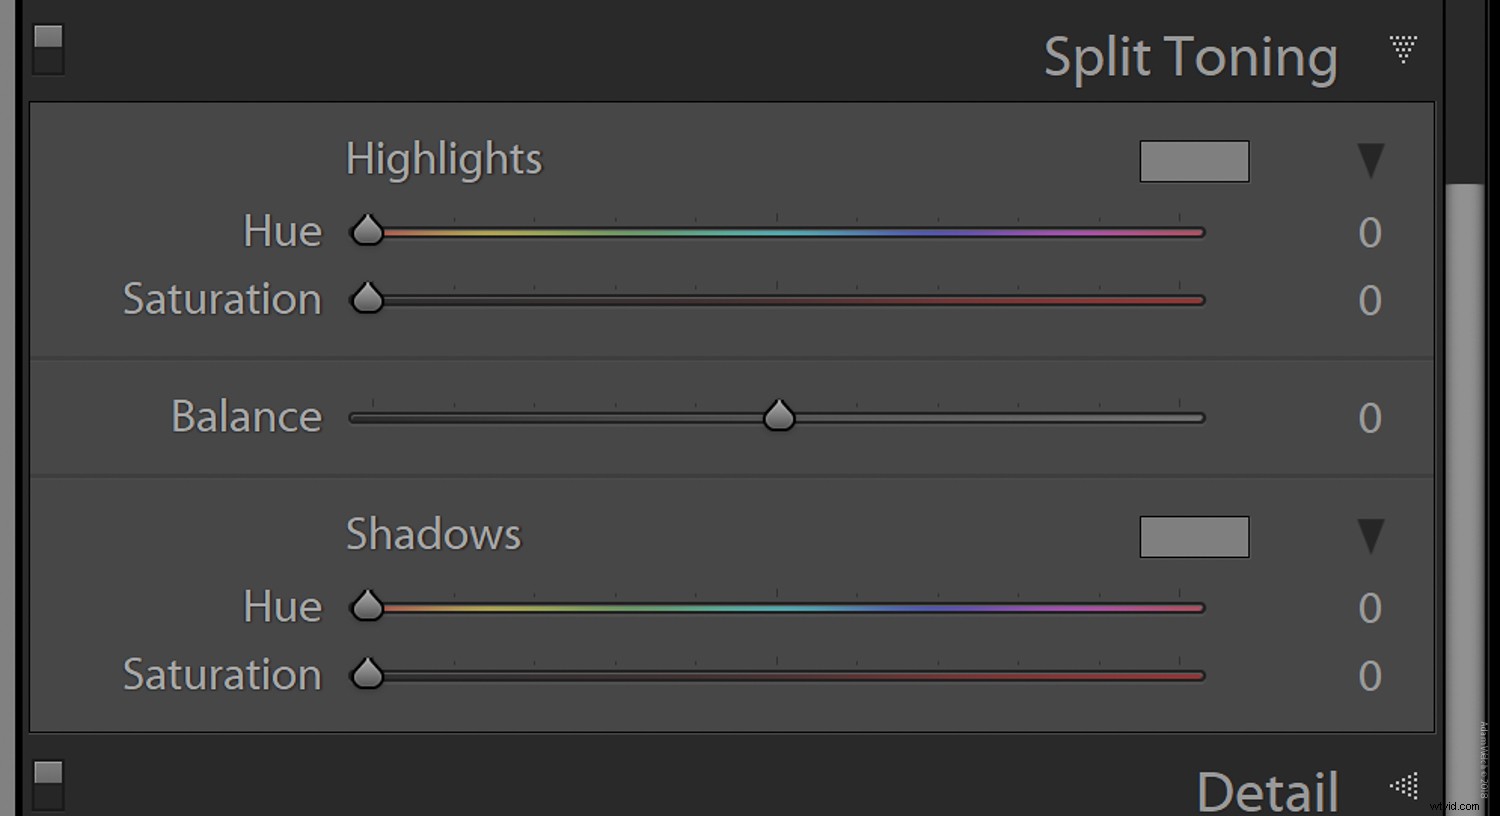This screenshot has width=1500, height=816.
Task: Click the Shadows Saturation slider handle
Action: pyautogui.click(x=369, y=674)
